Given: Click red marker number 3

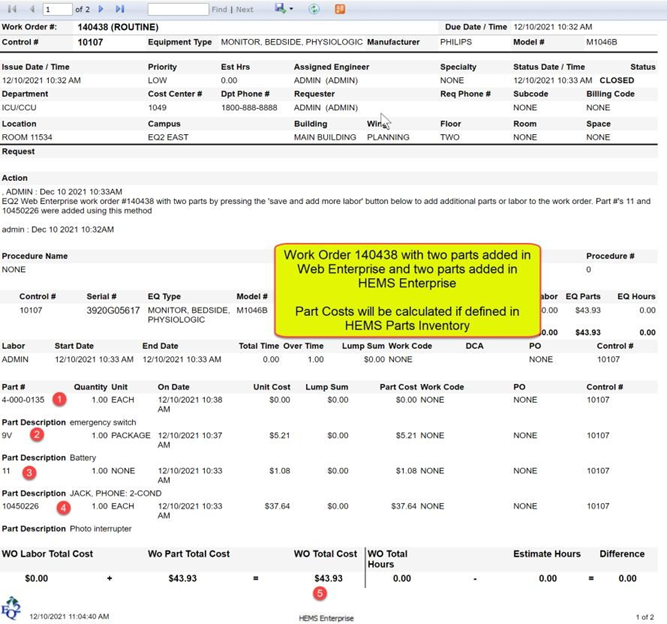Looking at the screenshot, I should pyautogui.click(x=29, y=471).
